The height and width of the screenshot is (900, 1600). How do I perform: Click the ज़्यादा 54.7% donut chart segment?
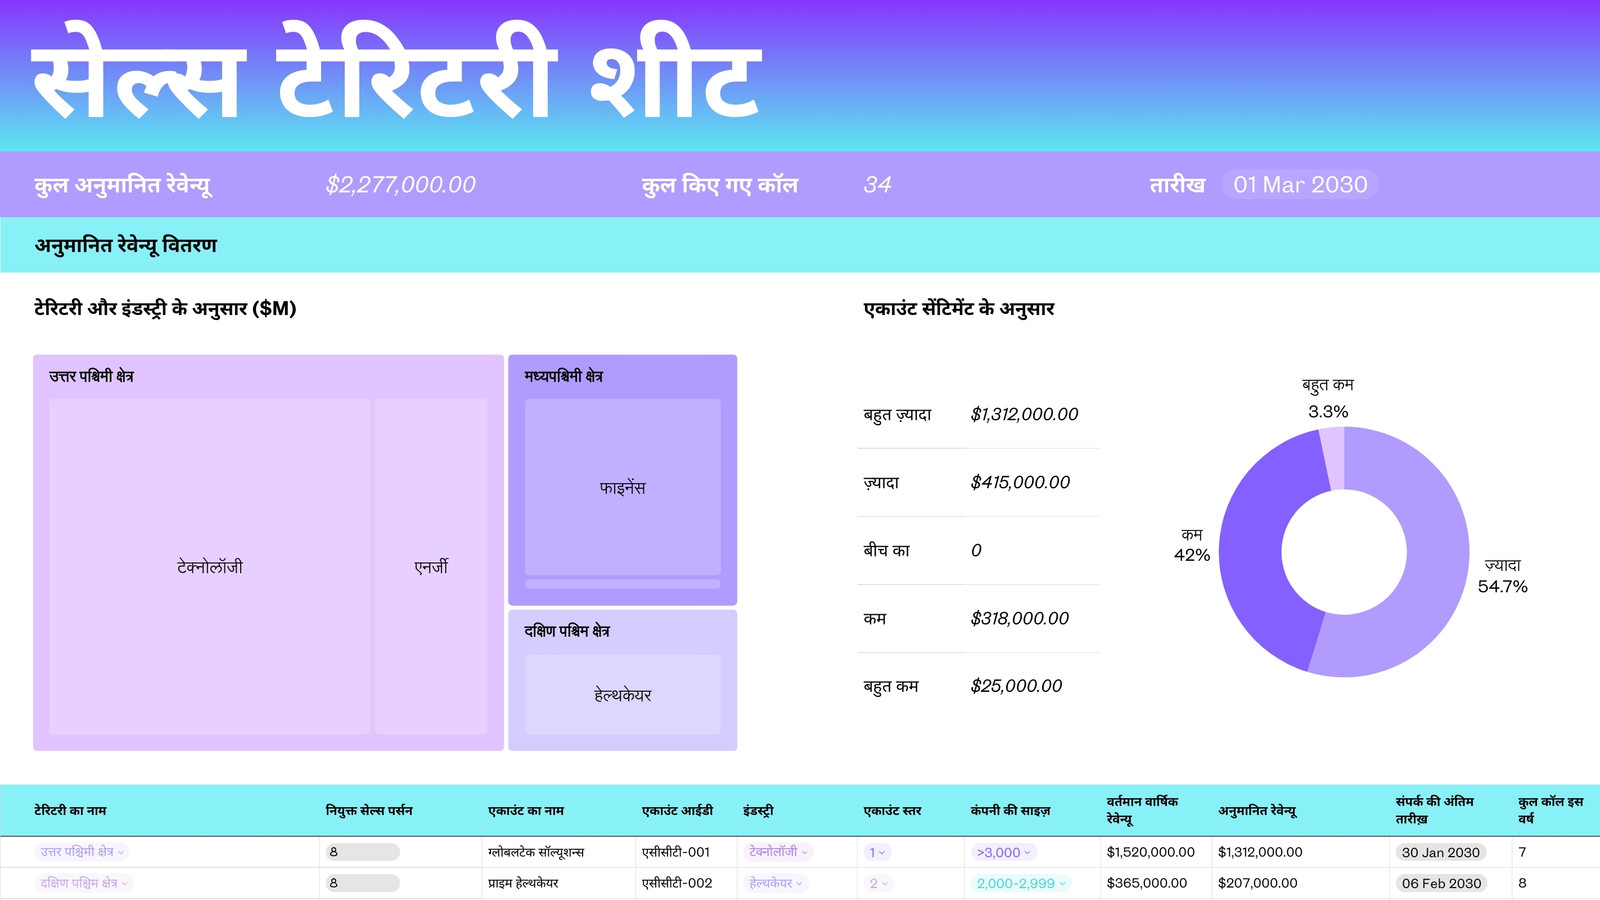pos(1420,560)
